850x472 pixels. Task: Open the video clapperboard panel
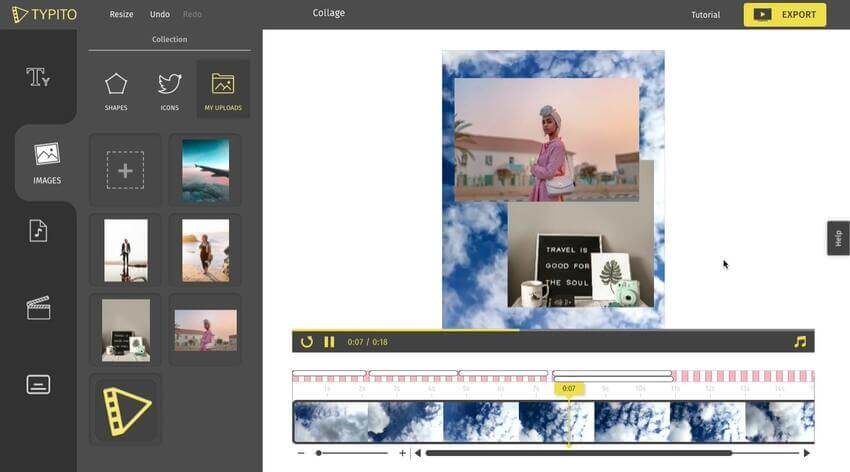(38, 307)
